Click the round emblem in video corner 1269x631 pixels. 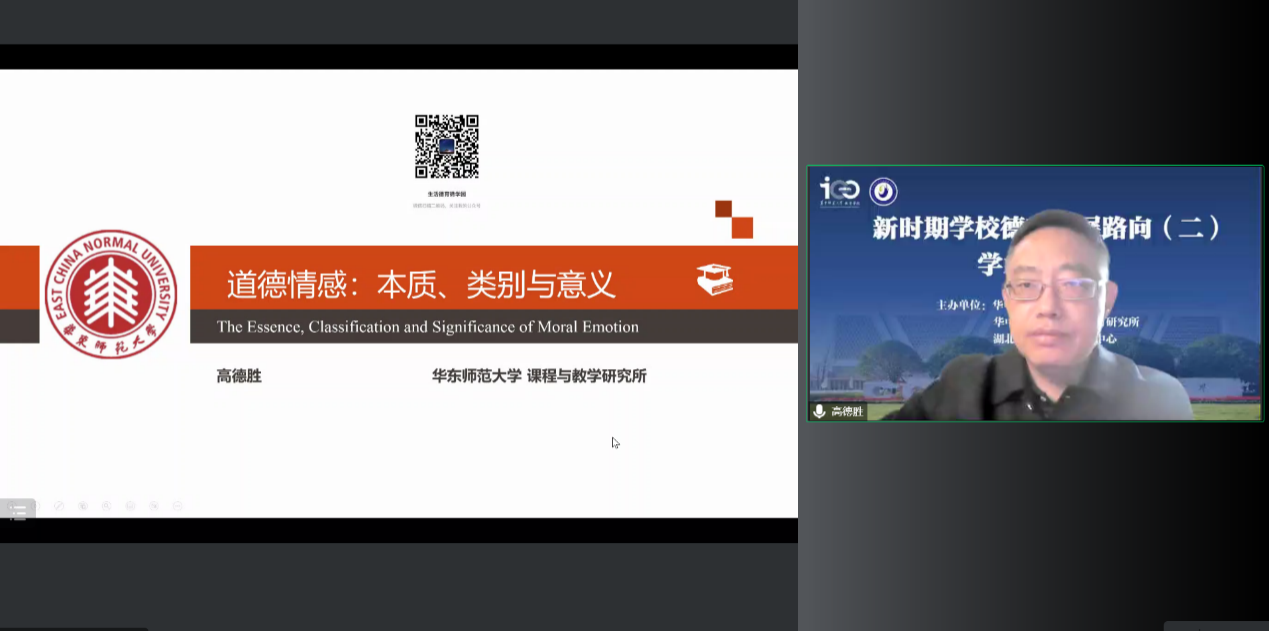(883, 191)
